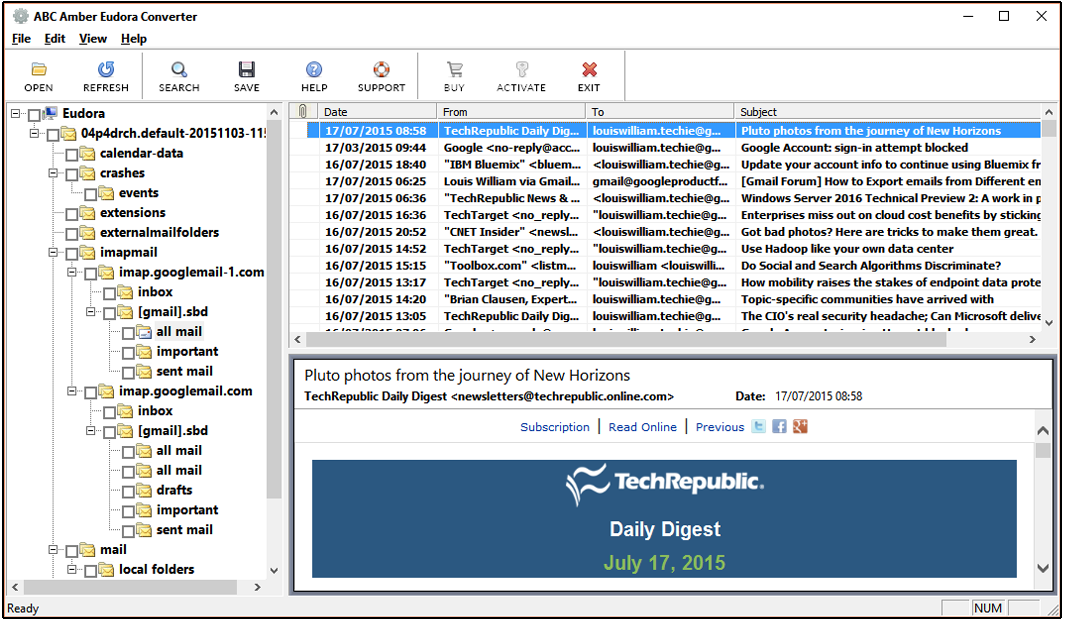
Task: Tick the imap.googlemail-1.com checkbox
Action: pyautogui.click(x=90, y=274)
